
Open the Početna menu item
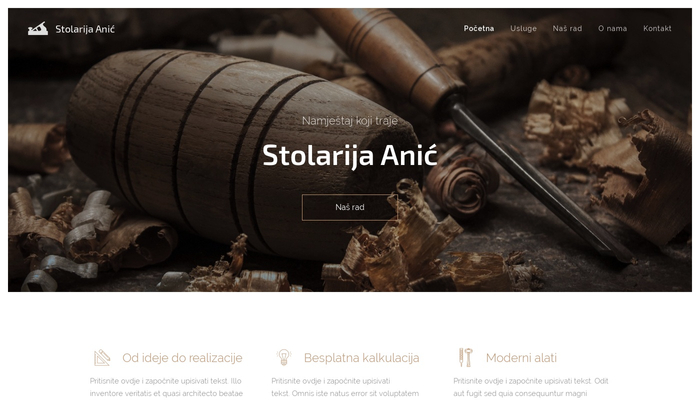coord(479,29)
